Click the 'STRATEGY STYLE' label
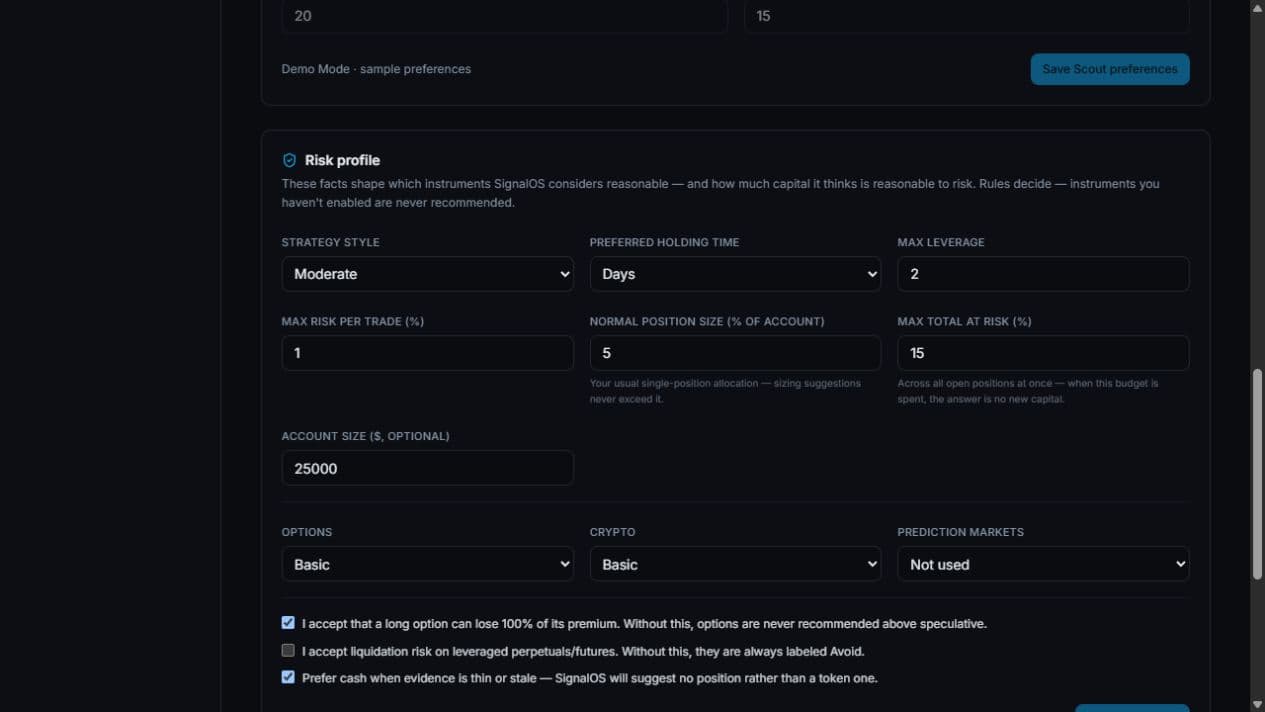This screenshot has width=1265, height=712. [x=330, y=242]
